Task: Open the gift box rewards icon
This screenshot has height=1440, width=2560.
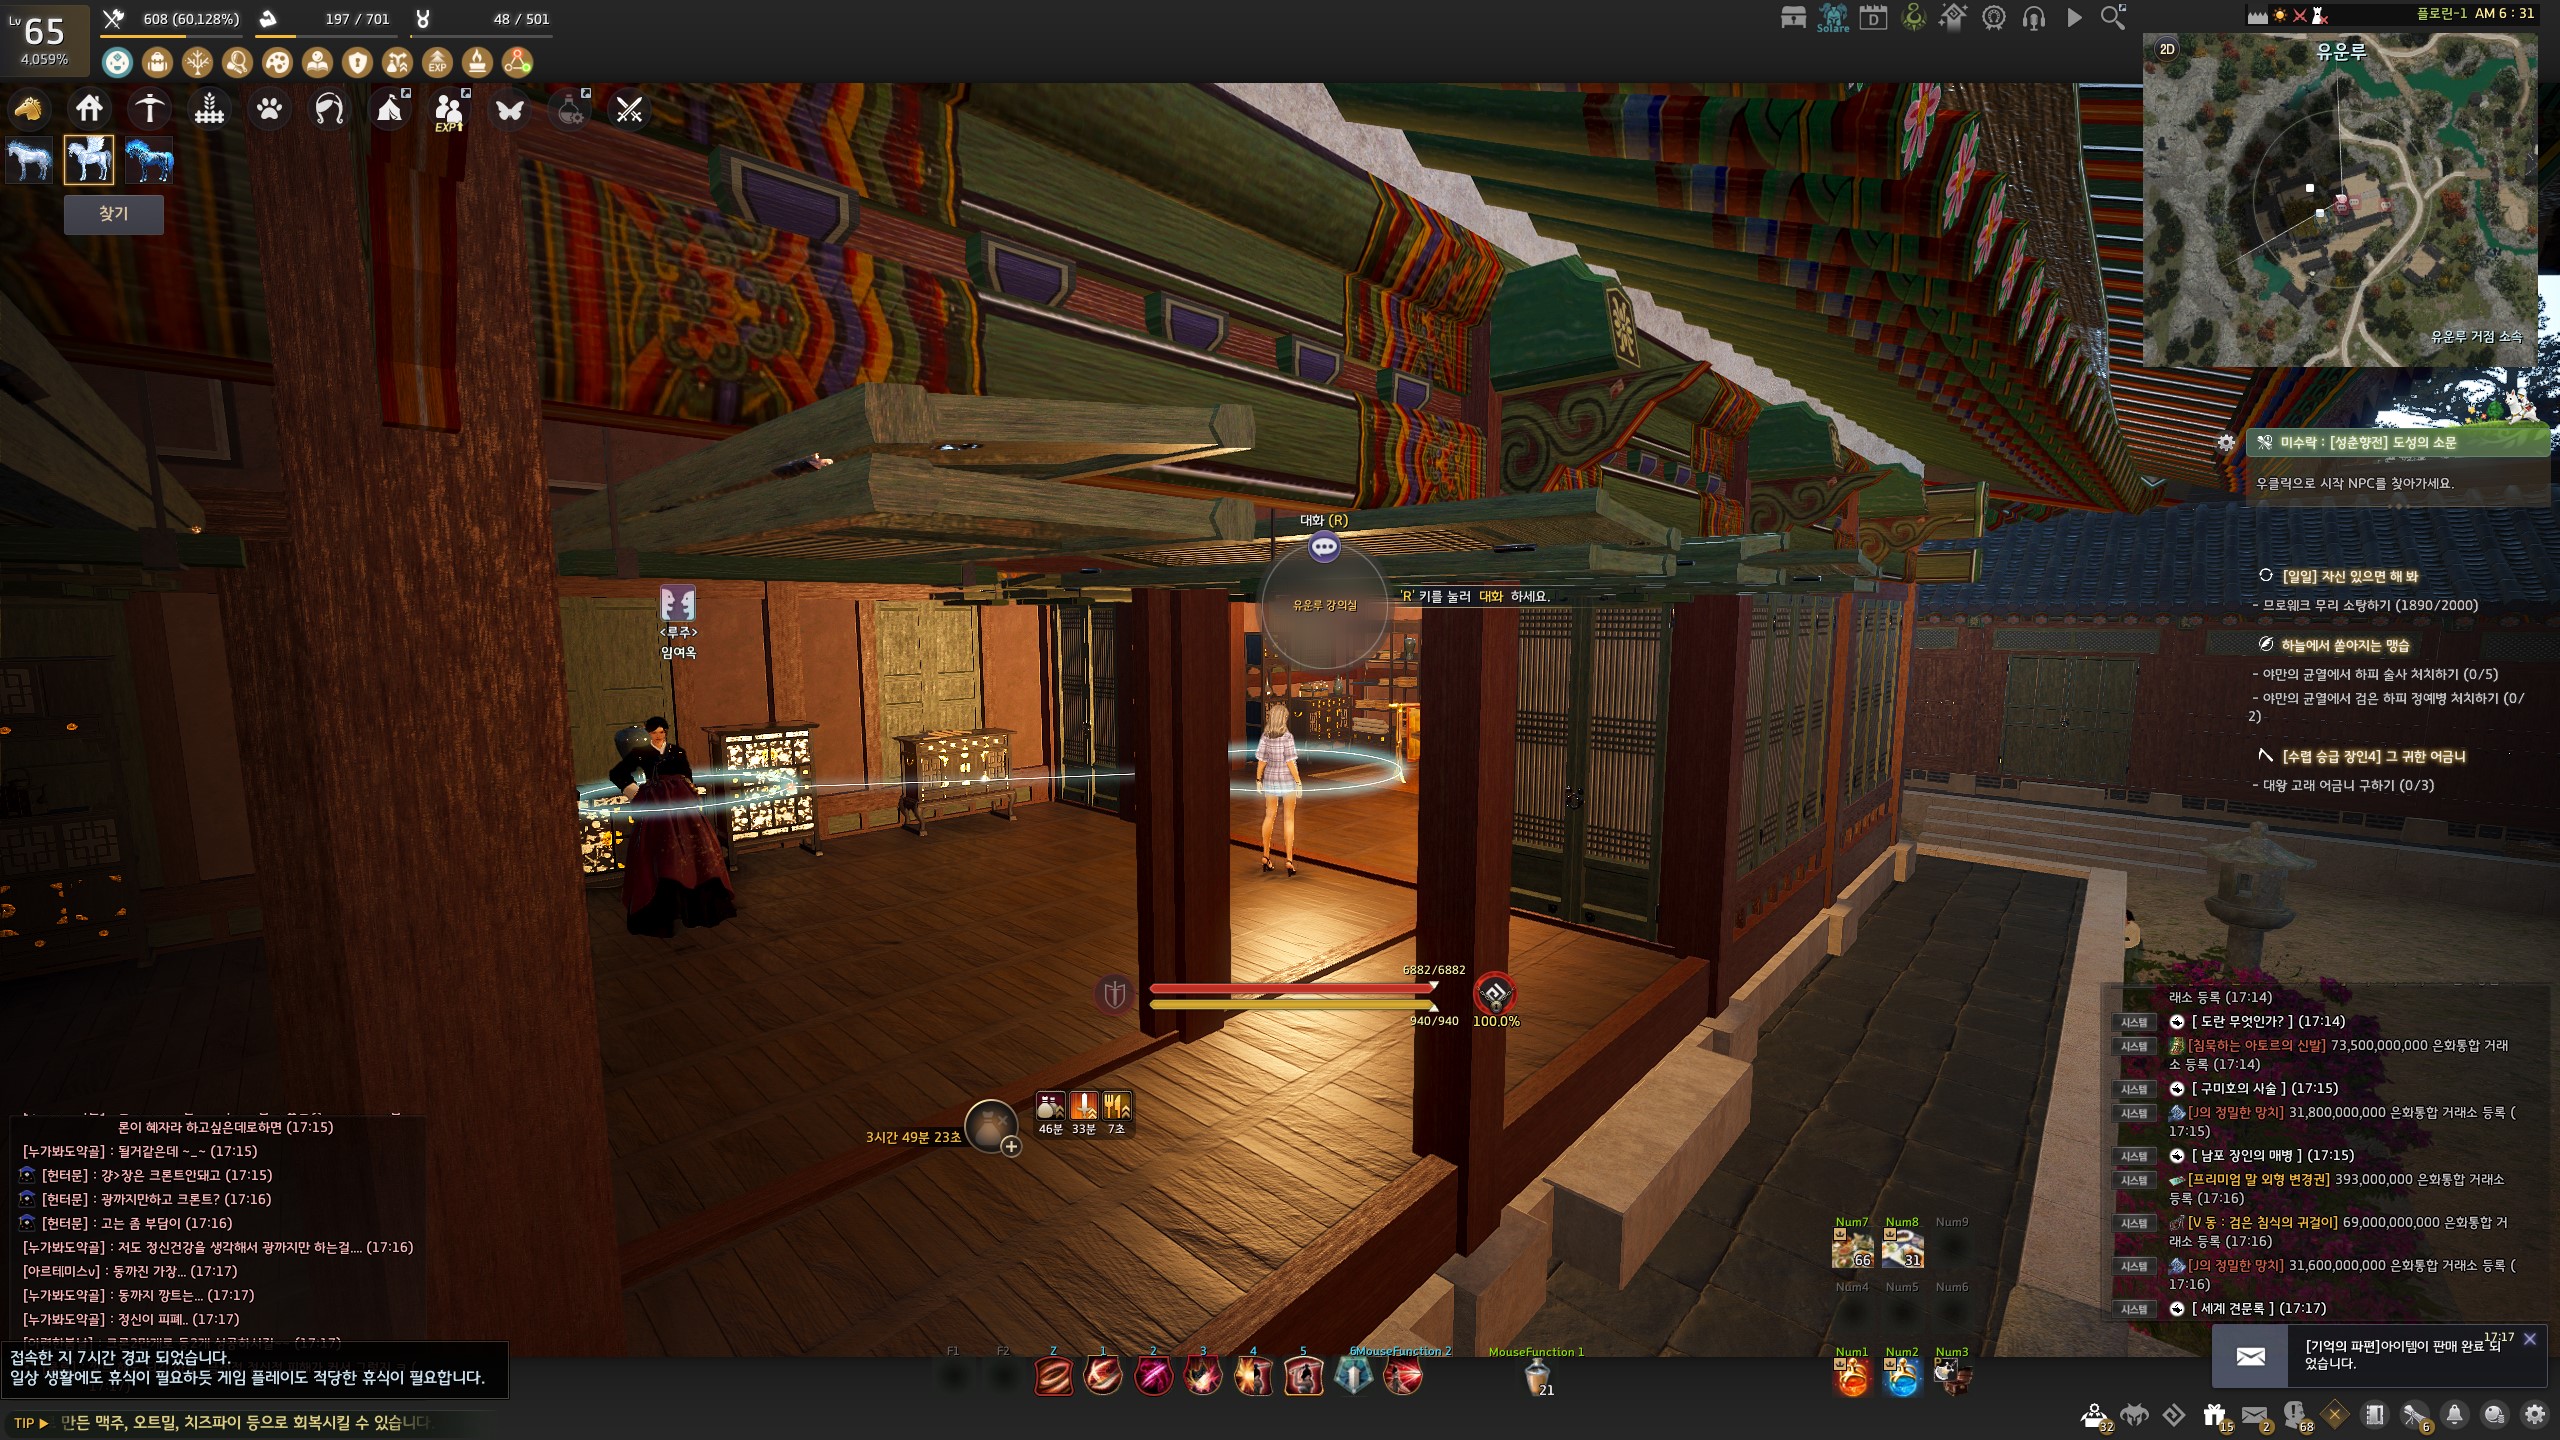Action: click(2213, 1415)
